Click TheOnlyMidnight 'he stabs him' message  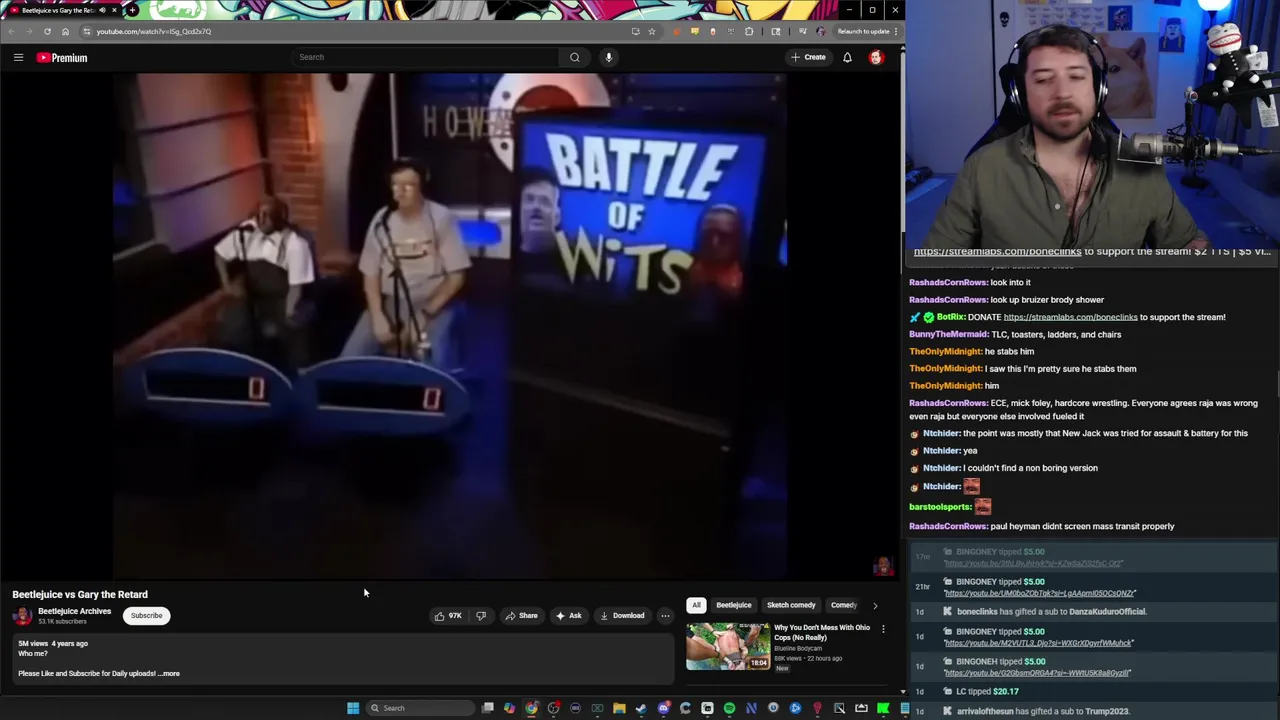[x=971, y=351]
